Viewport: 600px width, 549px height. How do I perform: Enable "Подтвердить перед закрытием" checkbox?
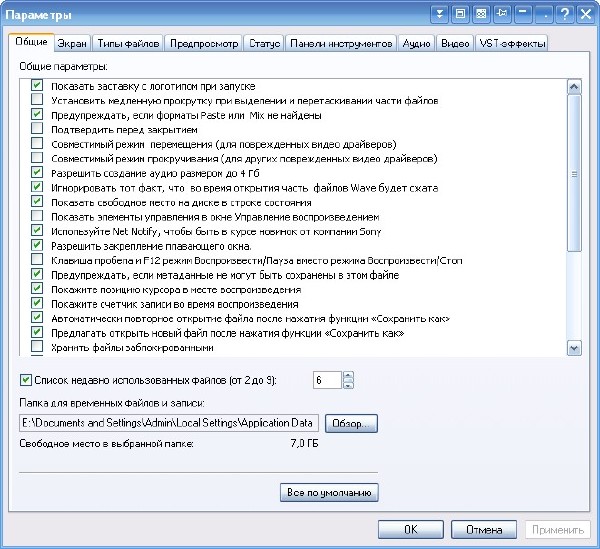coord(37,130)
